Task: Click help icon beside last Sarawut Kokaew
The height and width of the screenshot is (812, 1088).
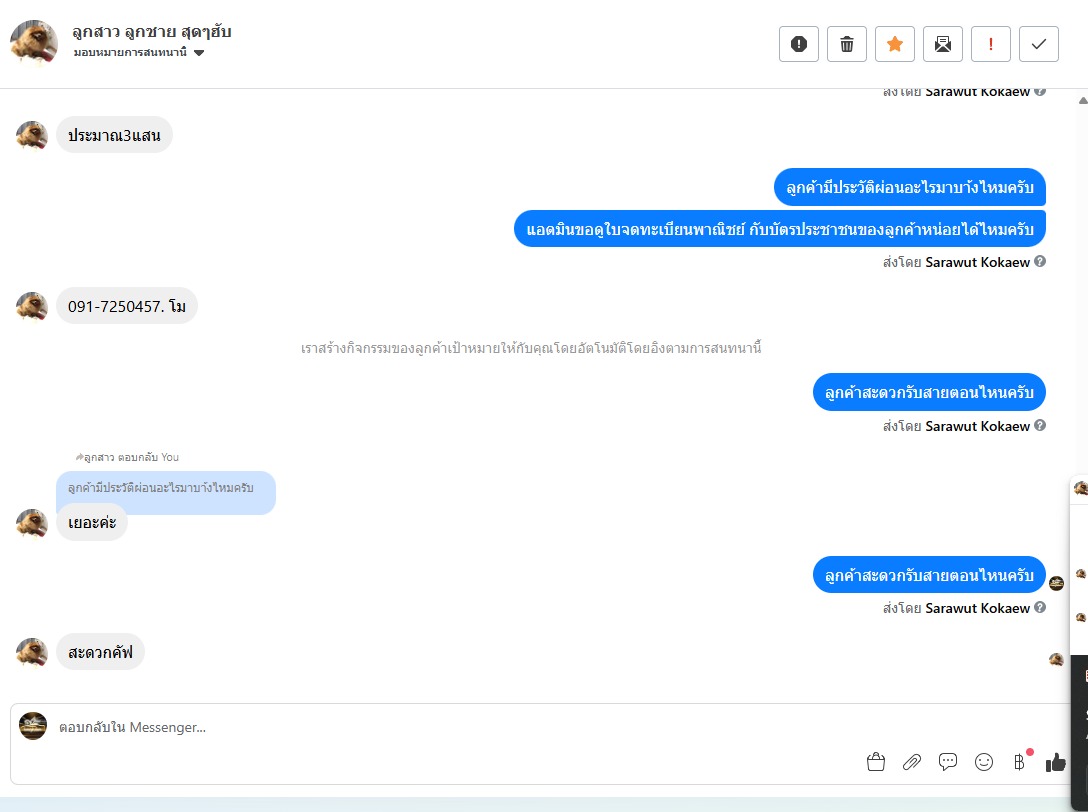Action: click(1040, 607)
